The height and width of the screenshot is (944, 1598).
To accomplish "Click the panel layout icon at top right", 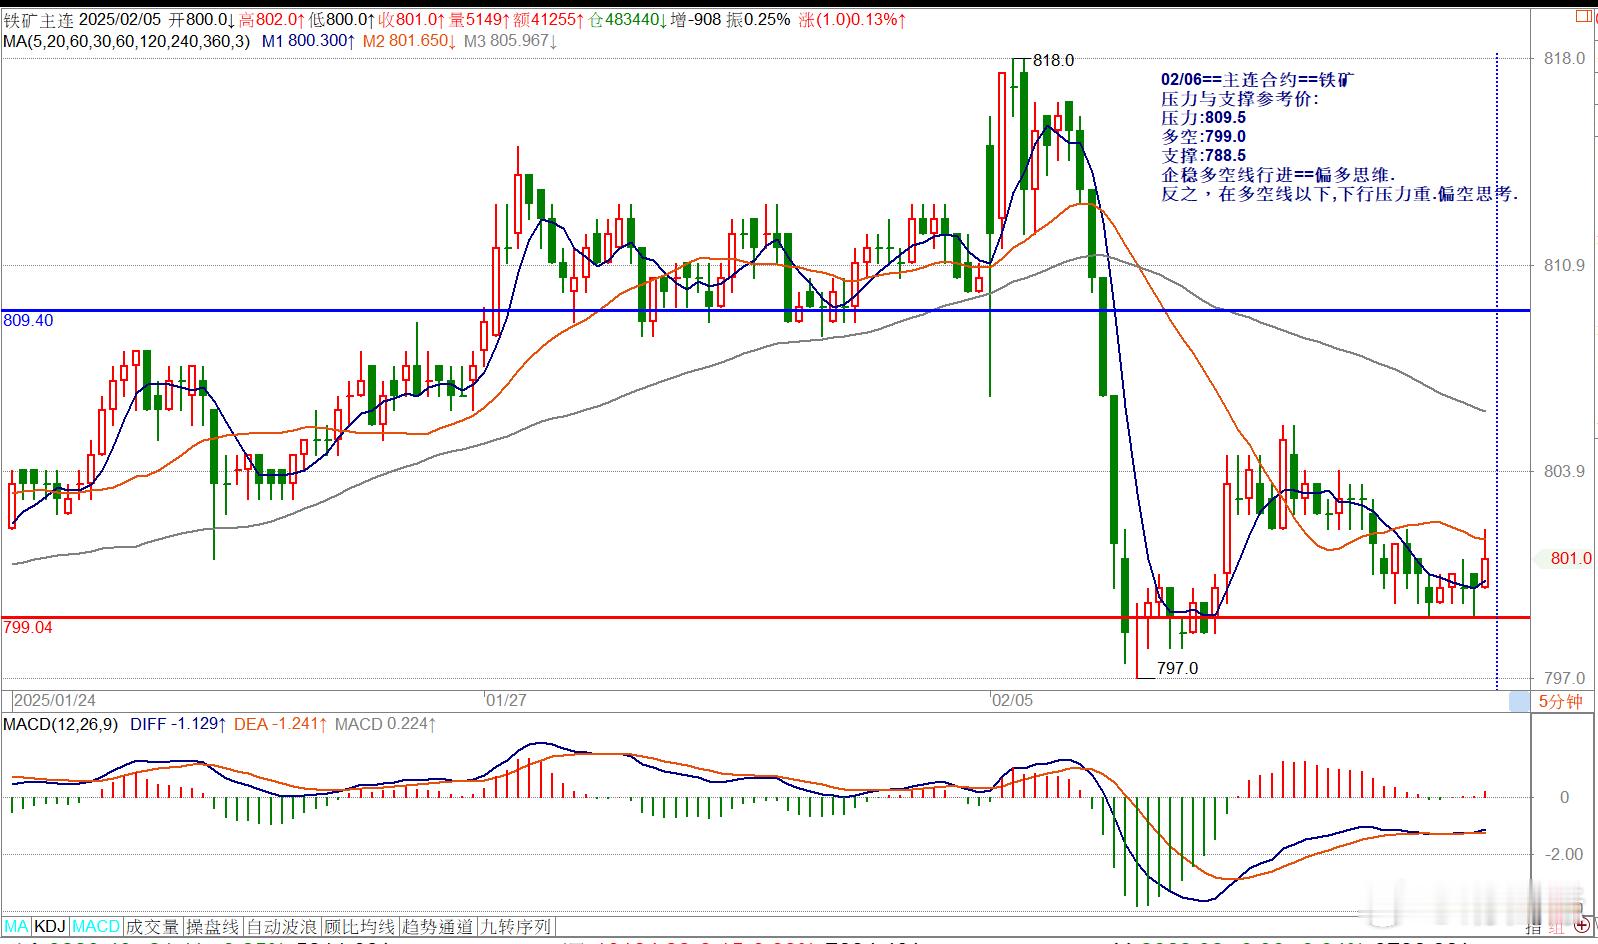I will (1582, 16).
